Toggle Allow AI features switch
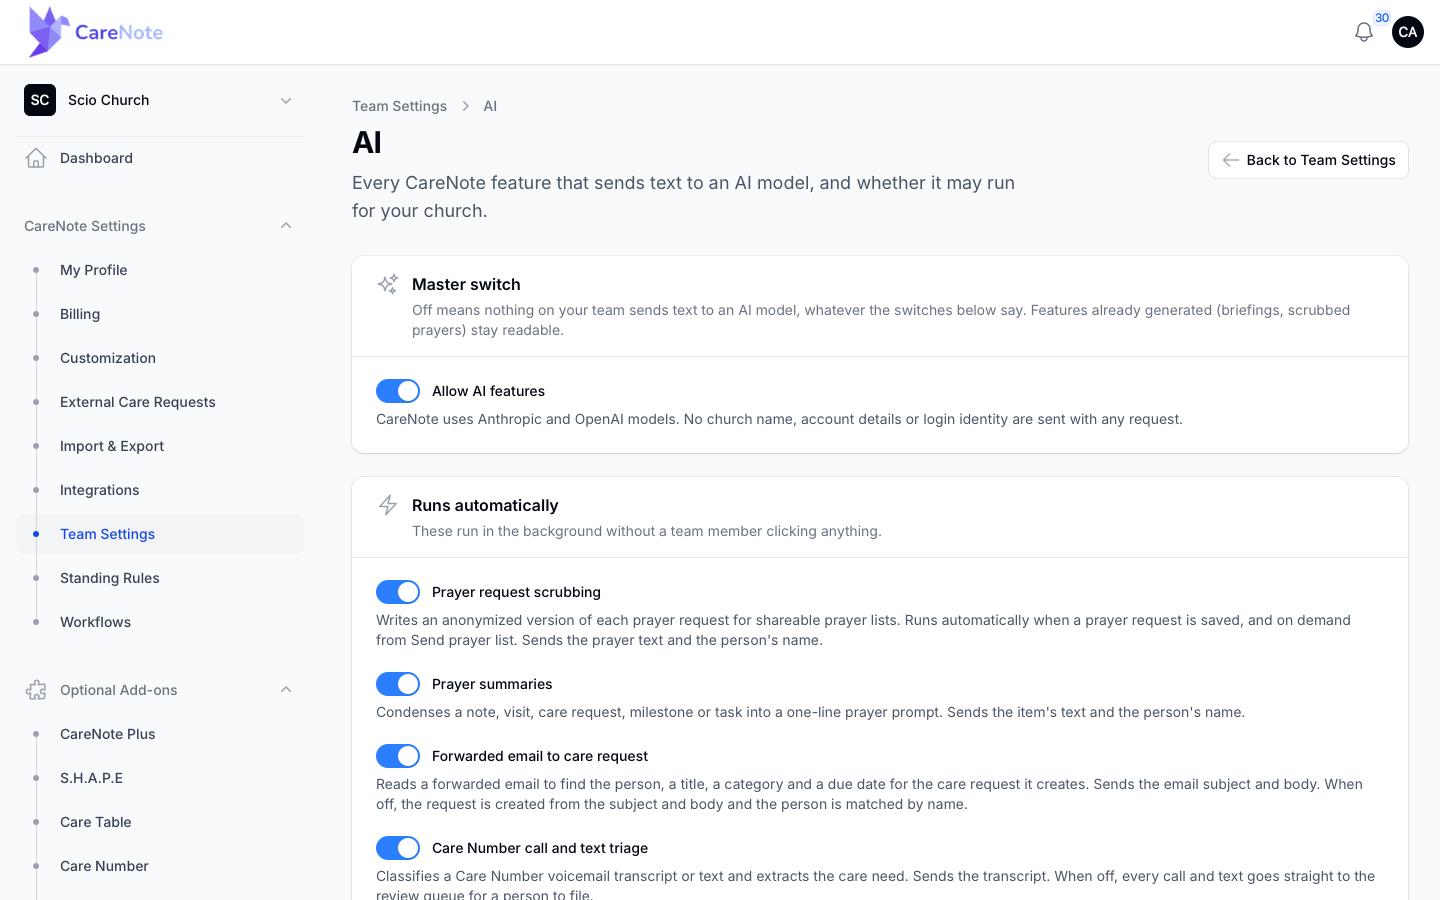 coord(398,391)
